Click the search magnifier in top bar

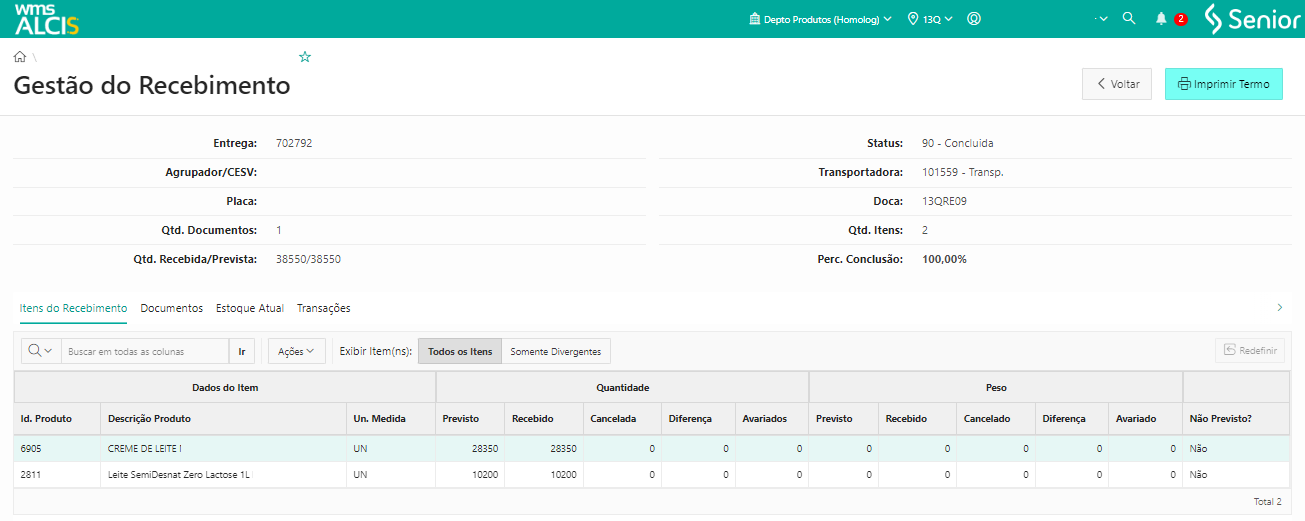(x=1129, y=19)
